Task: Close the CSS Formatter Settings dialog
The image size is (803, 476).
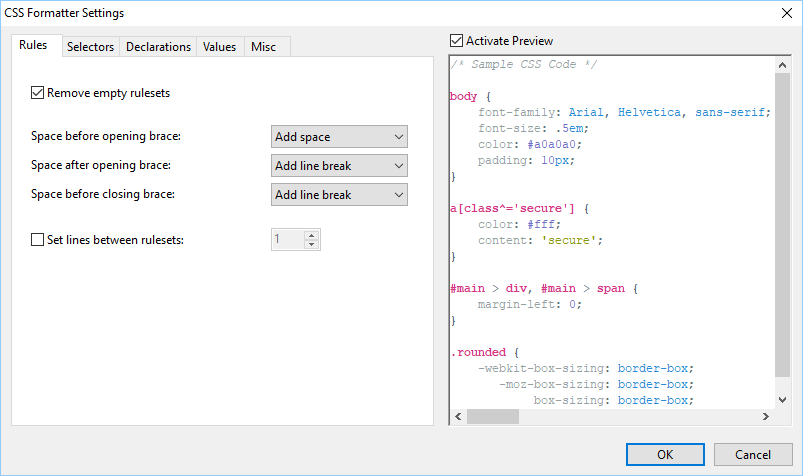Action: (x=783, y=12)
